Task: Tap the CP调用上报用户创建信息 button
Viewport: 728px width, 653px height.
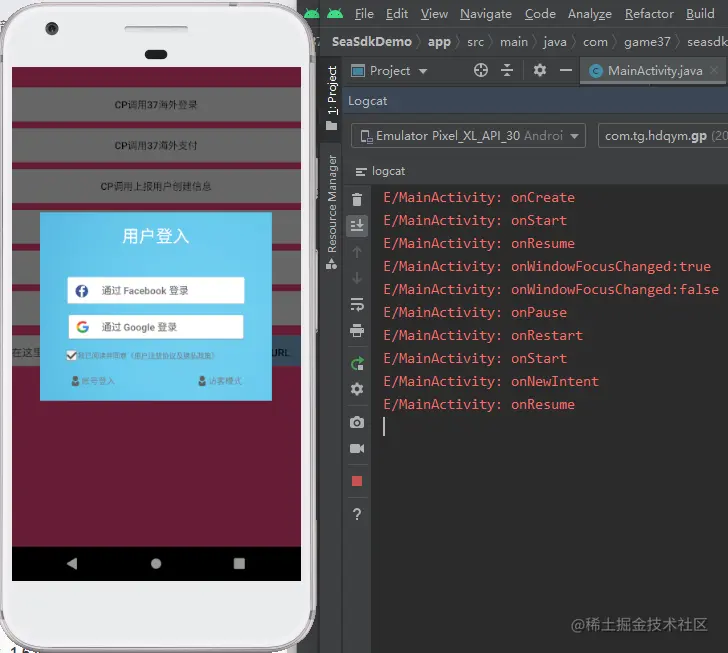Action: point(156,187)
